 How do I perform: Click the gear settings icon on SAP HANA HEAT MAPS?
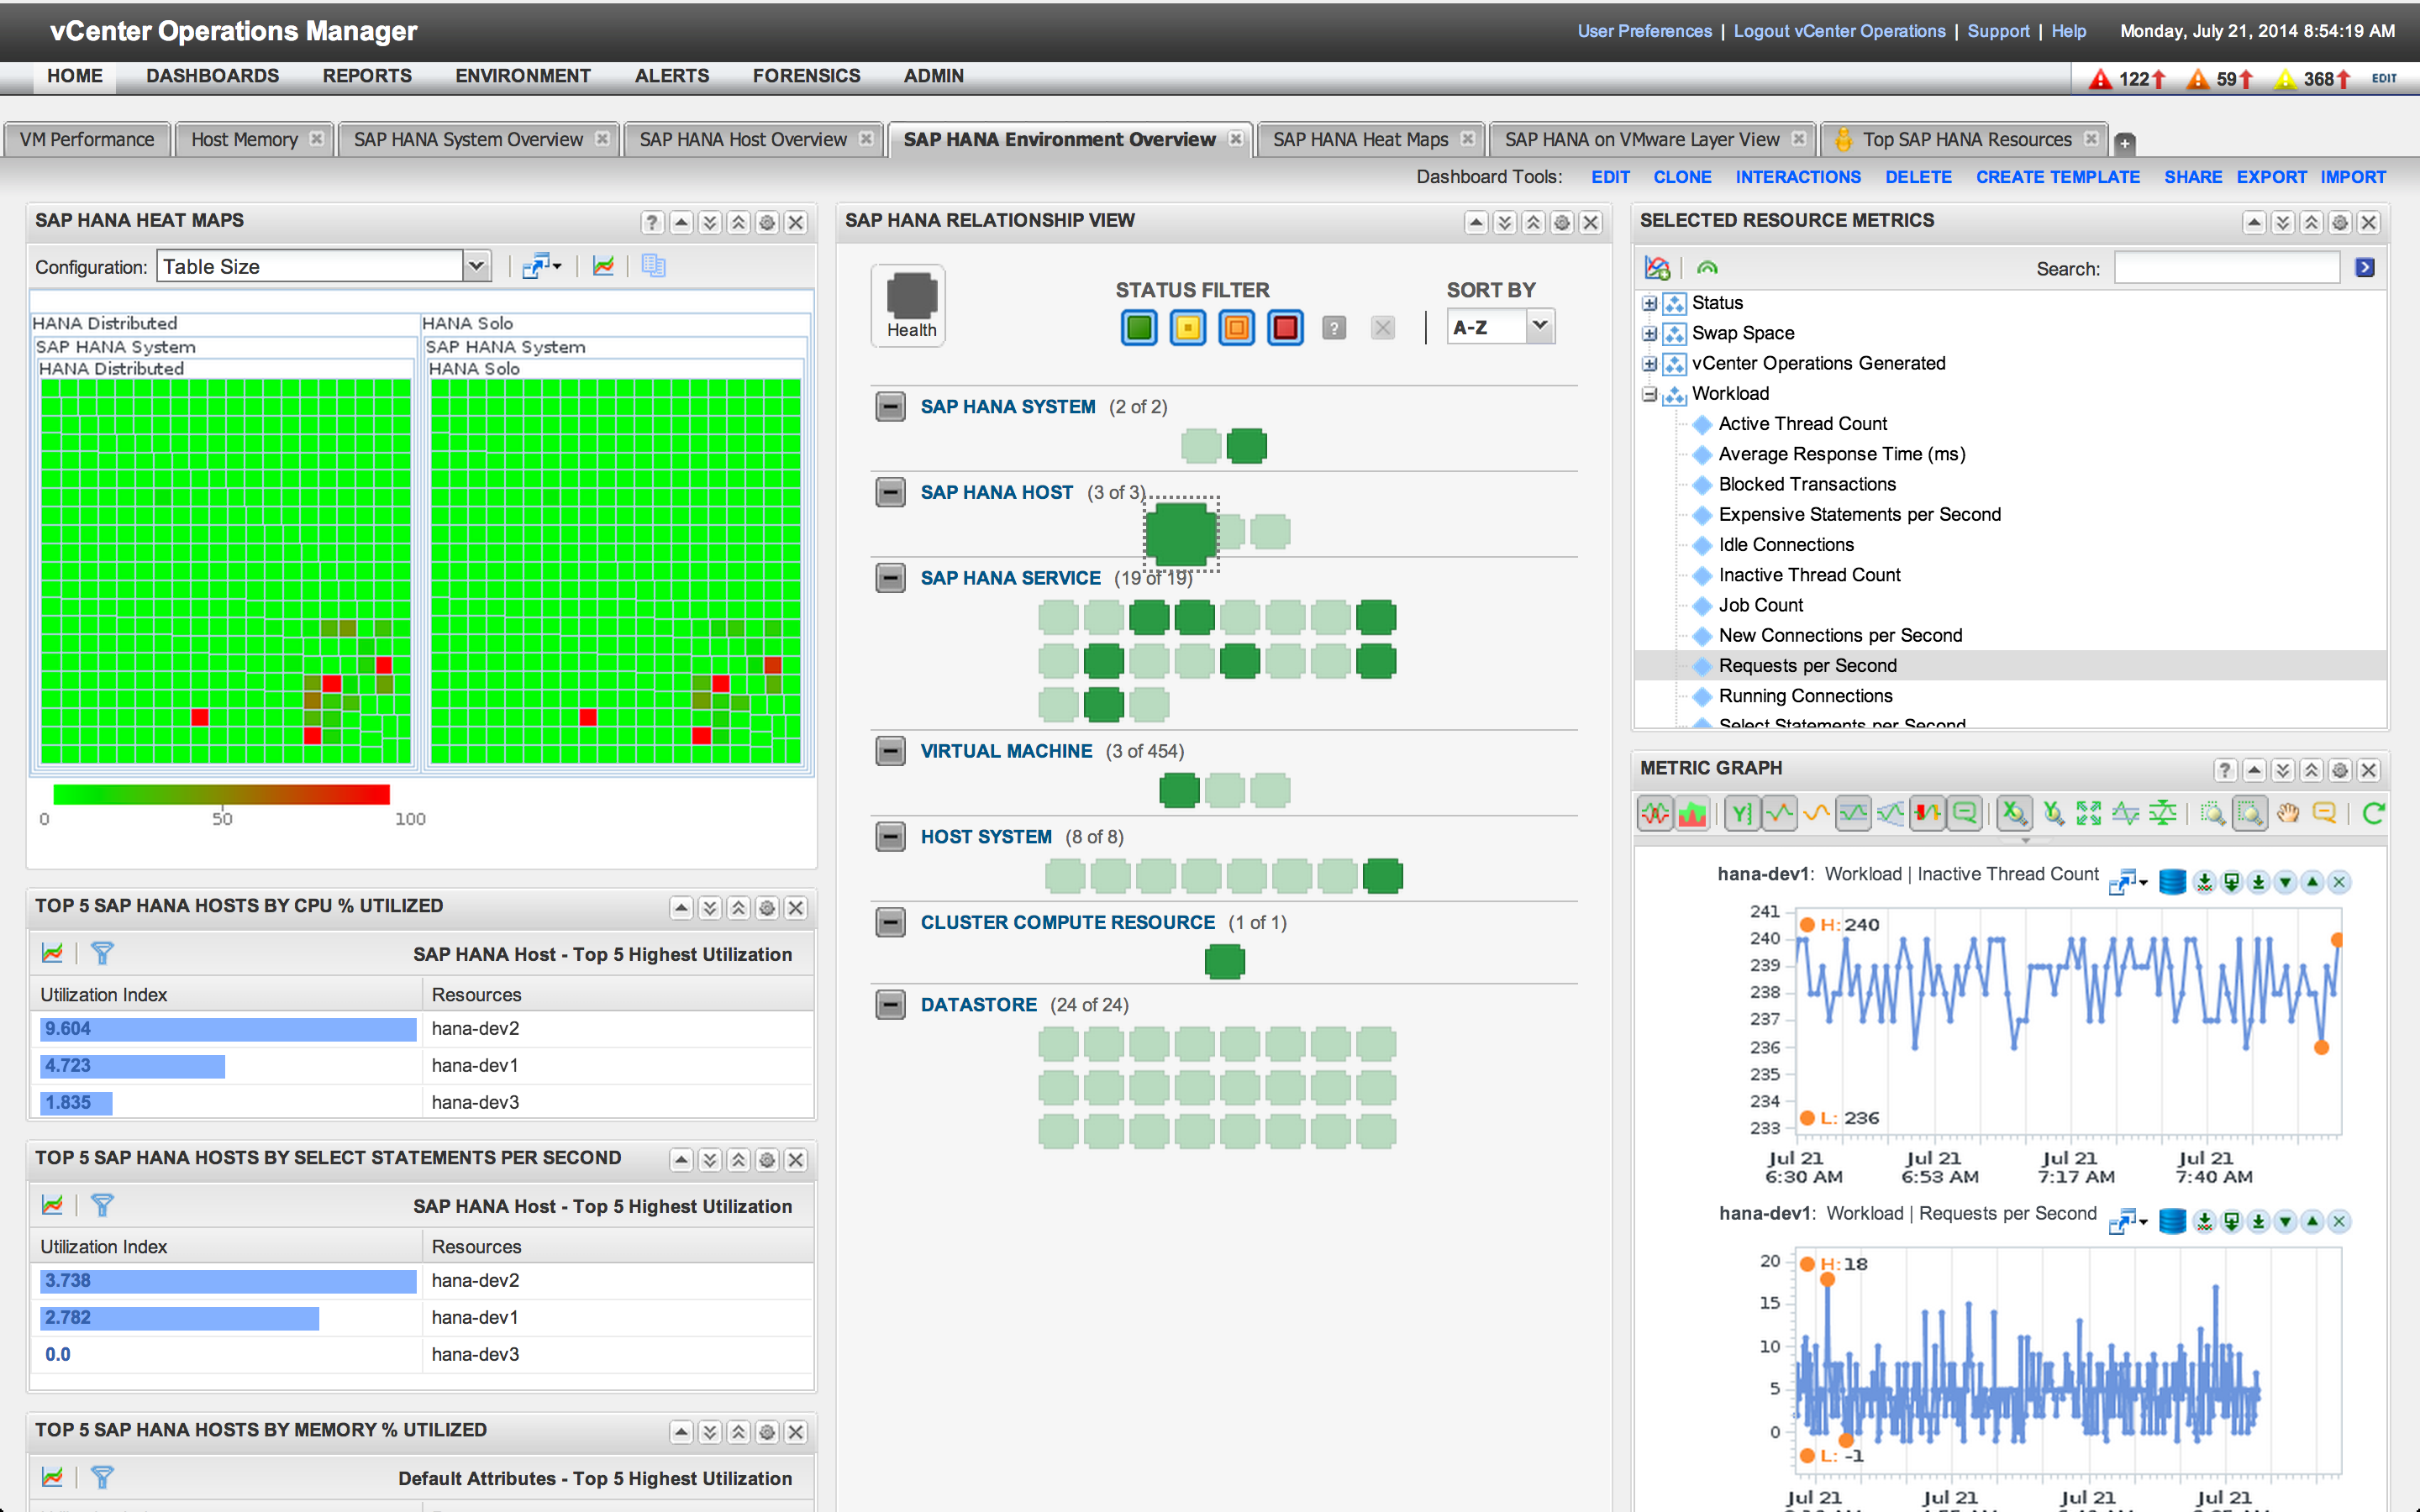(x=767, y=222)
